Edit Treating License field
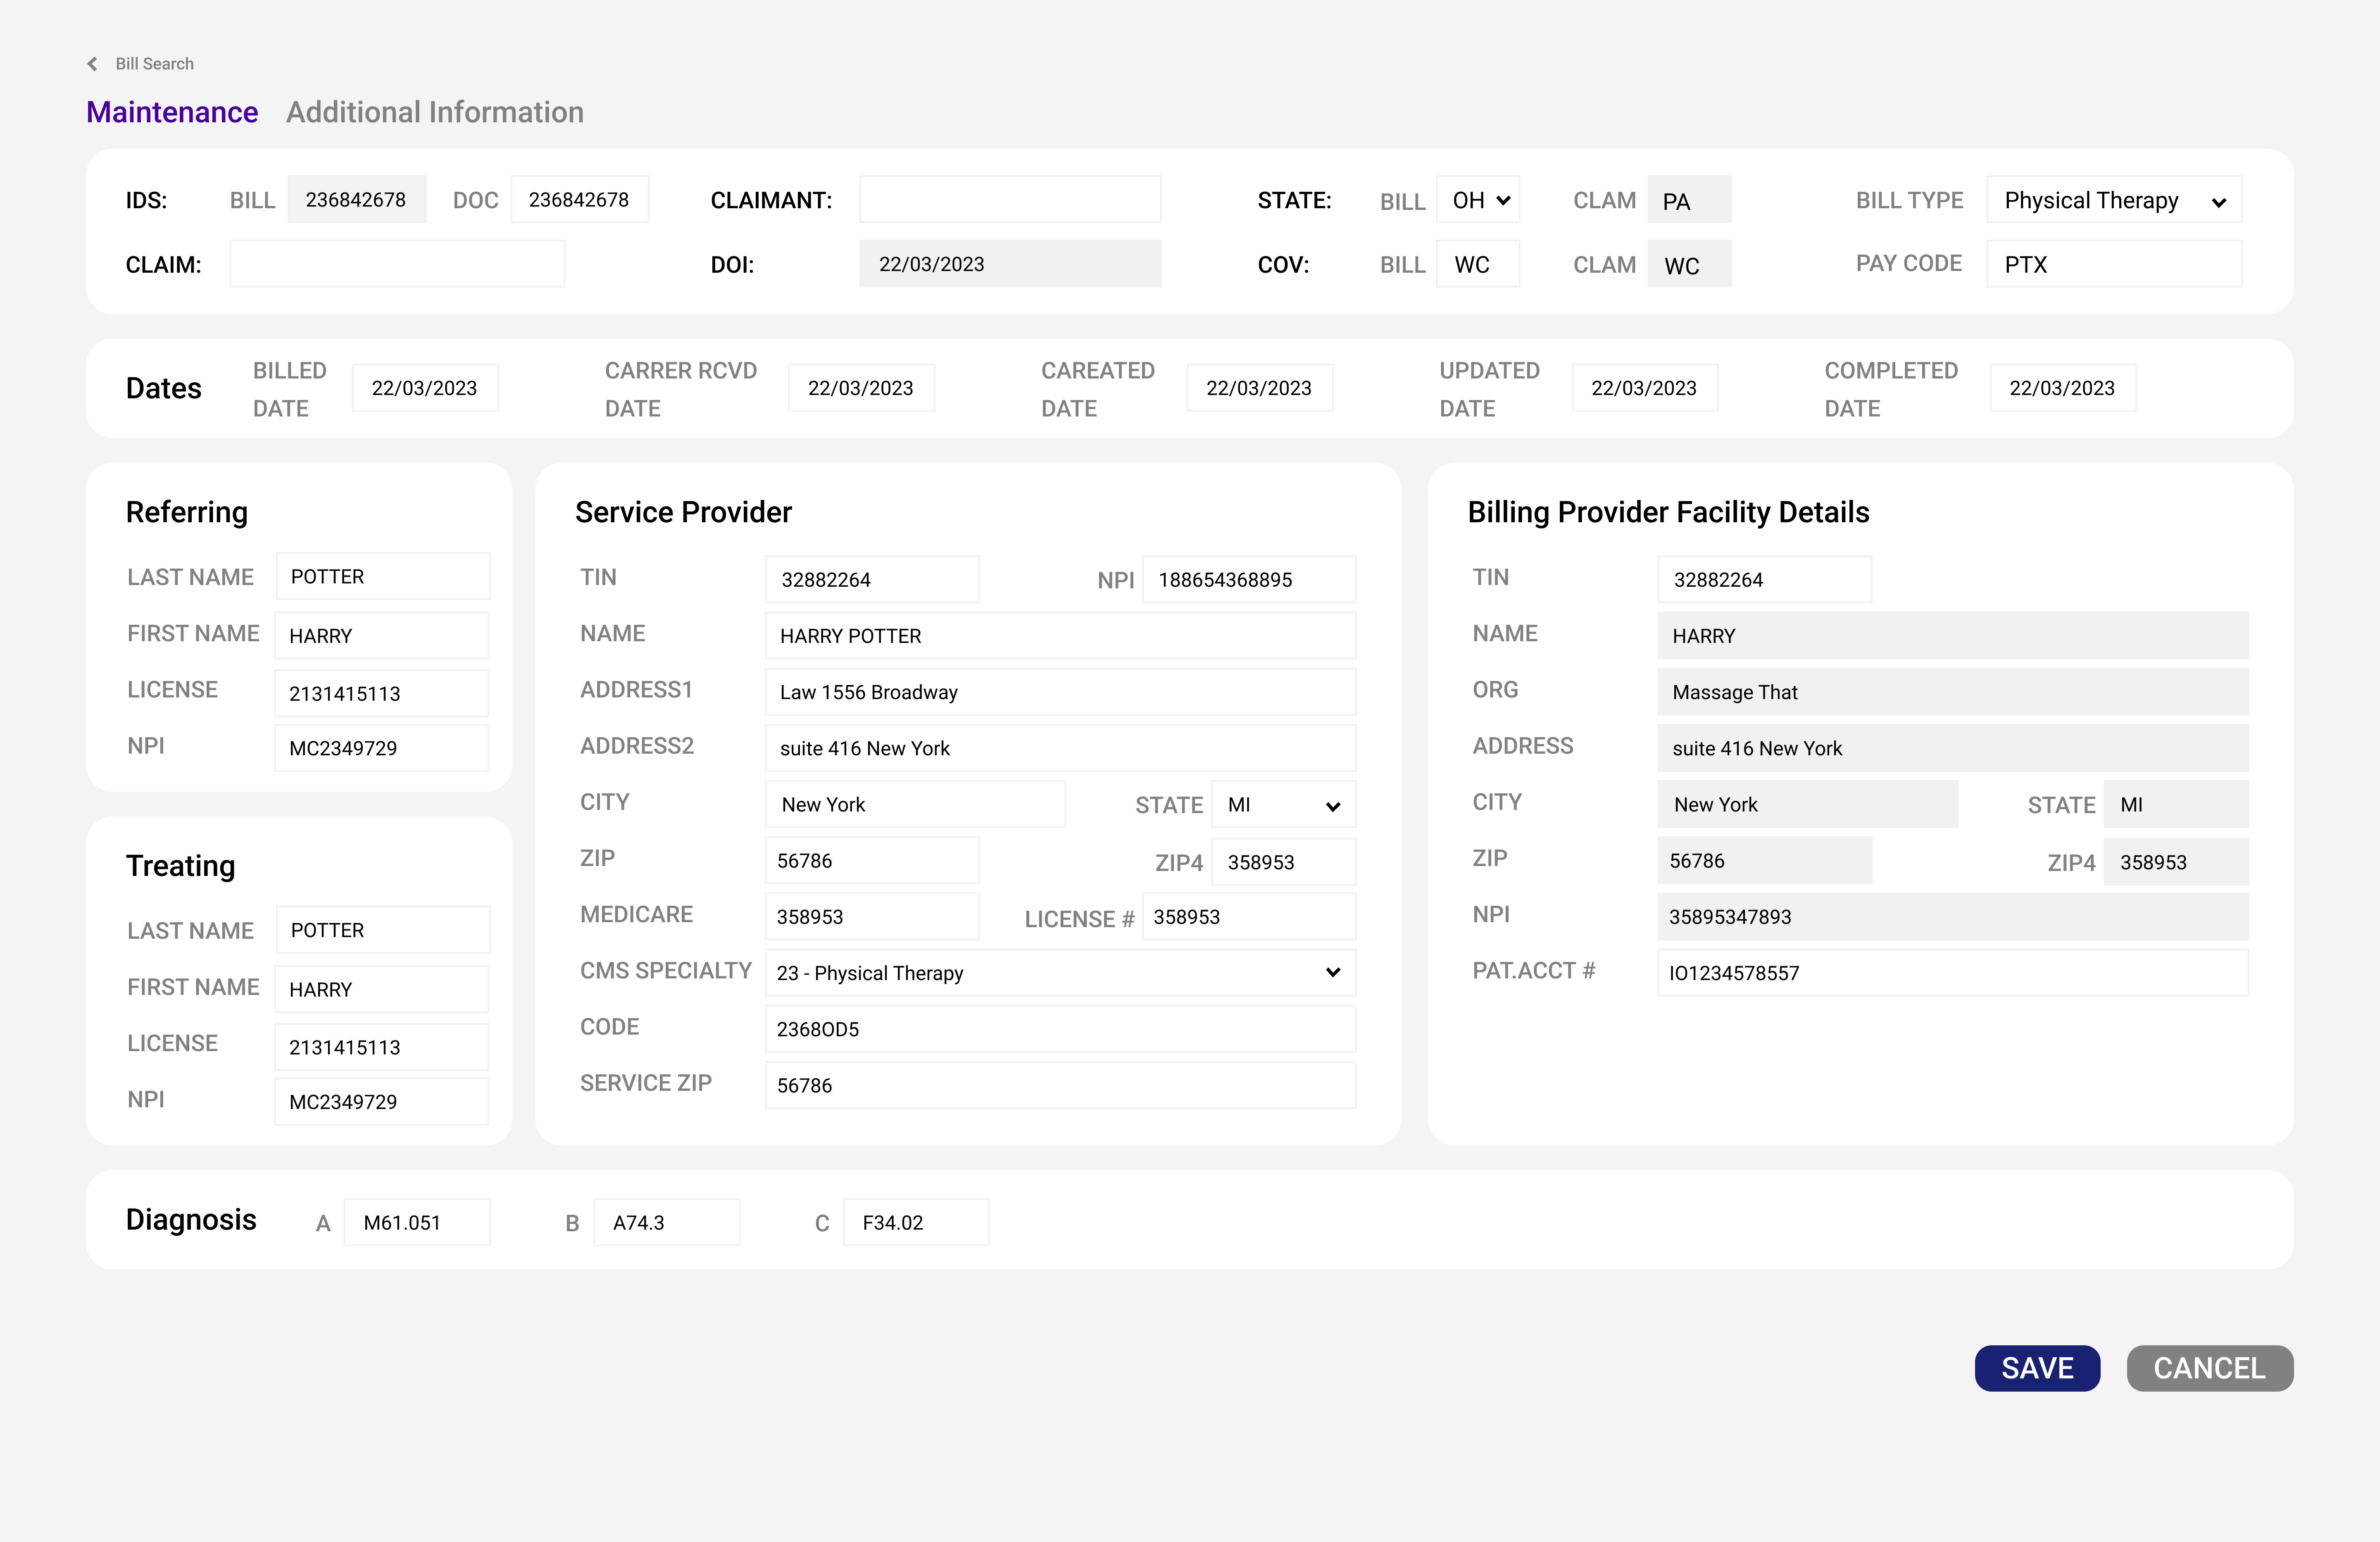This screenshot has width=2380, height=1542. pos(382,1047)
